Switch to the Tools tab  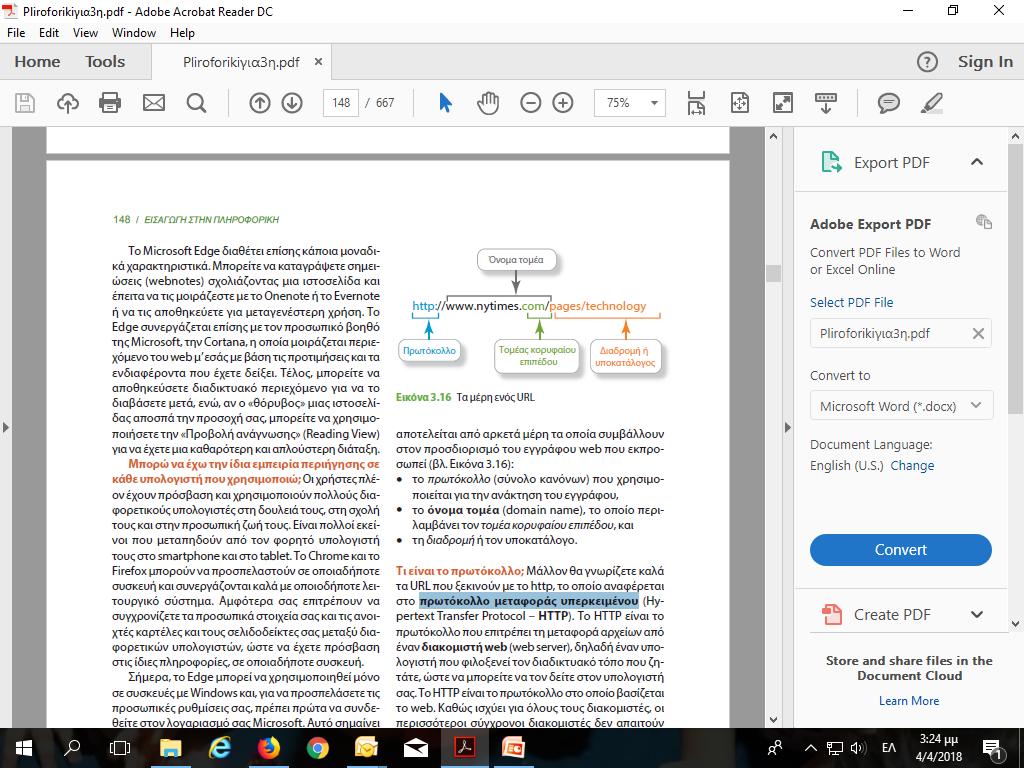[105, 61]
